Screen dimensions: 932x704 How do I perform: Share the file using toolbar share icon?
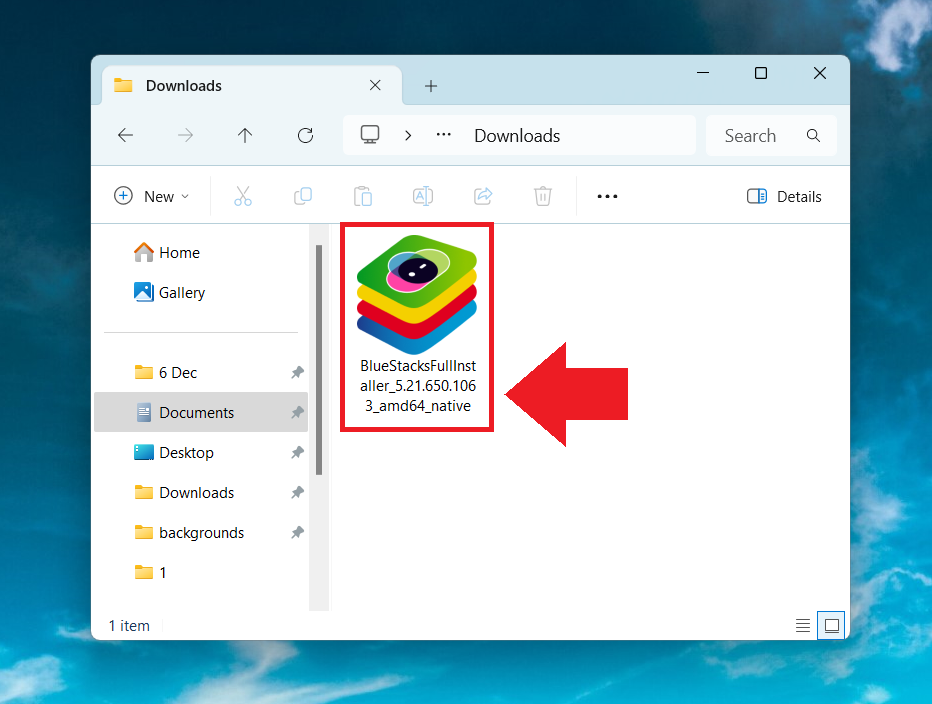[x=483, y=196]
